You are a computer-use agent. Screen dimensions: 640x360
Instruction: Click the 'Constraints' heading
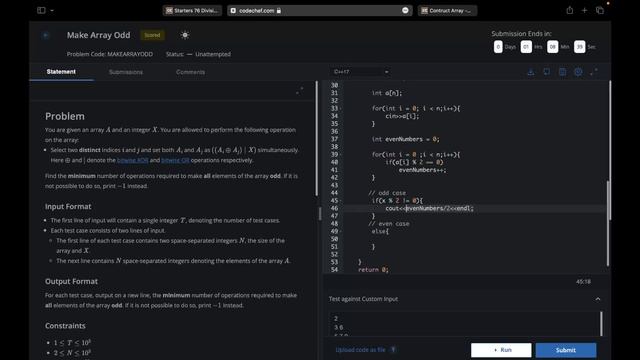coord(65,326)
